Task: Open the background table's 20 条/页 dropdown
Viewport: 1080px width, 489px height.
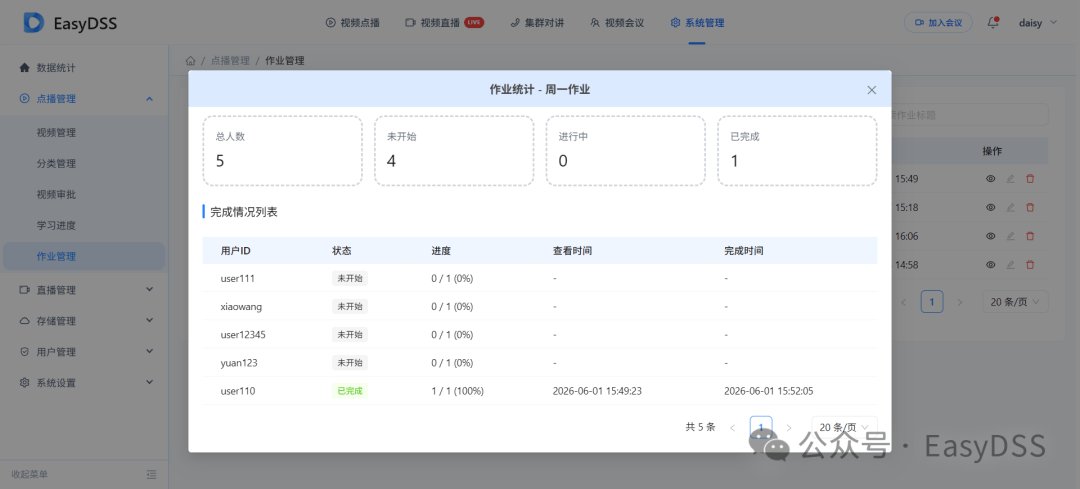Action: (1015, 302)
